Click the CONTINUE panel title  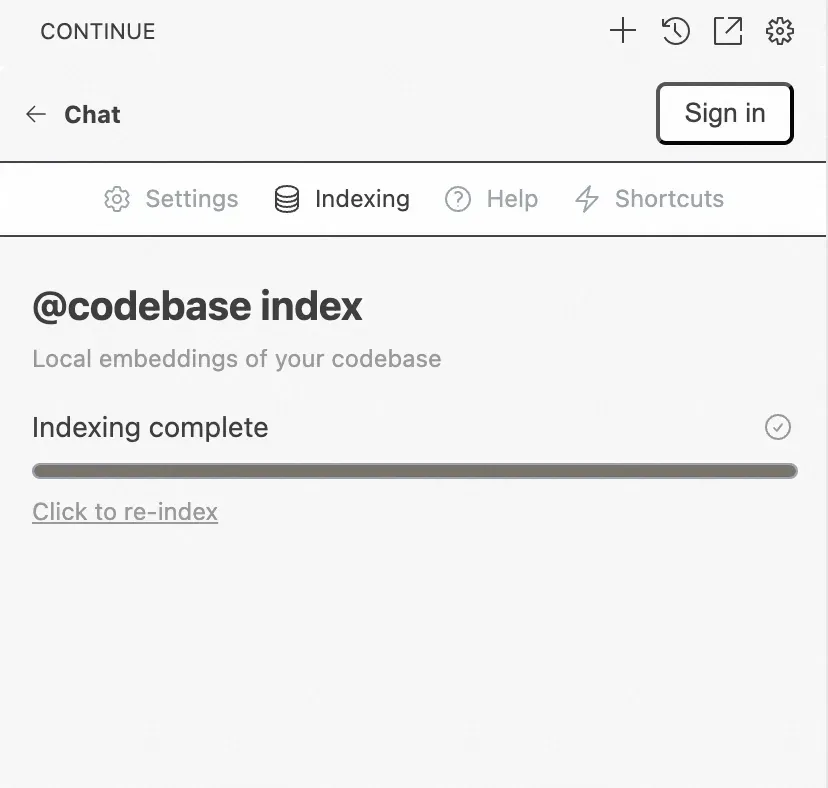click(98, 31)
